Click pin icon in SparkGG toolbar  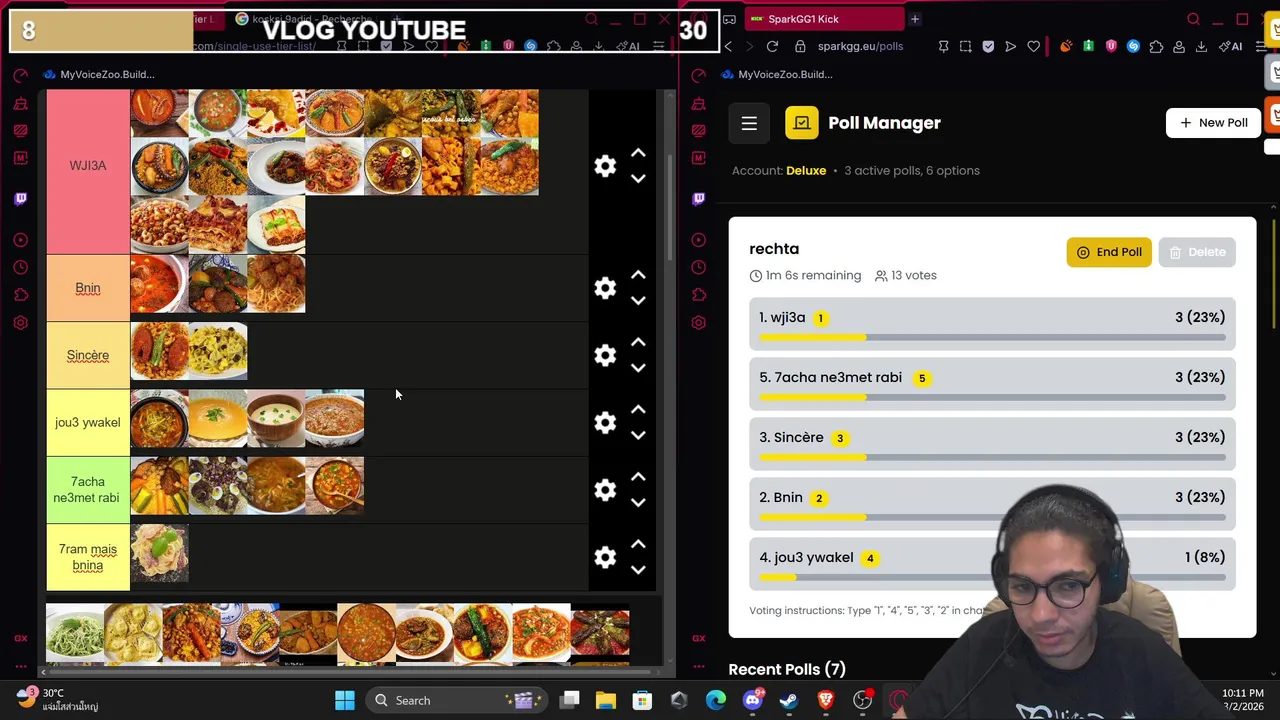943,46
